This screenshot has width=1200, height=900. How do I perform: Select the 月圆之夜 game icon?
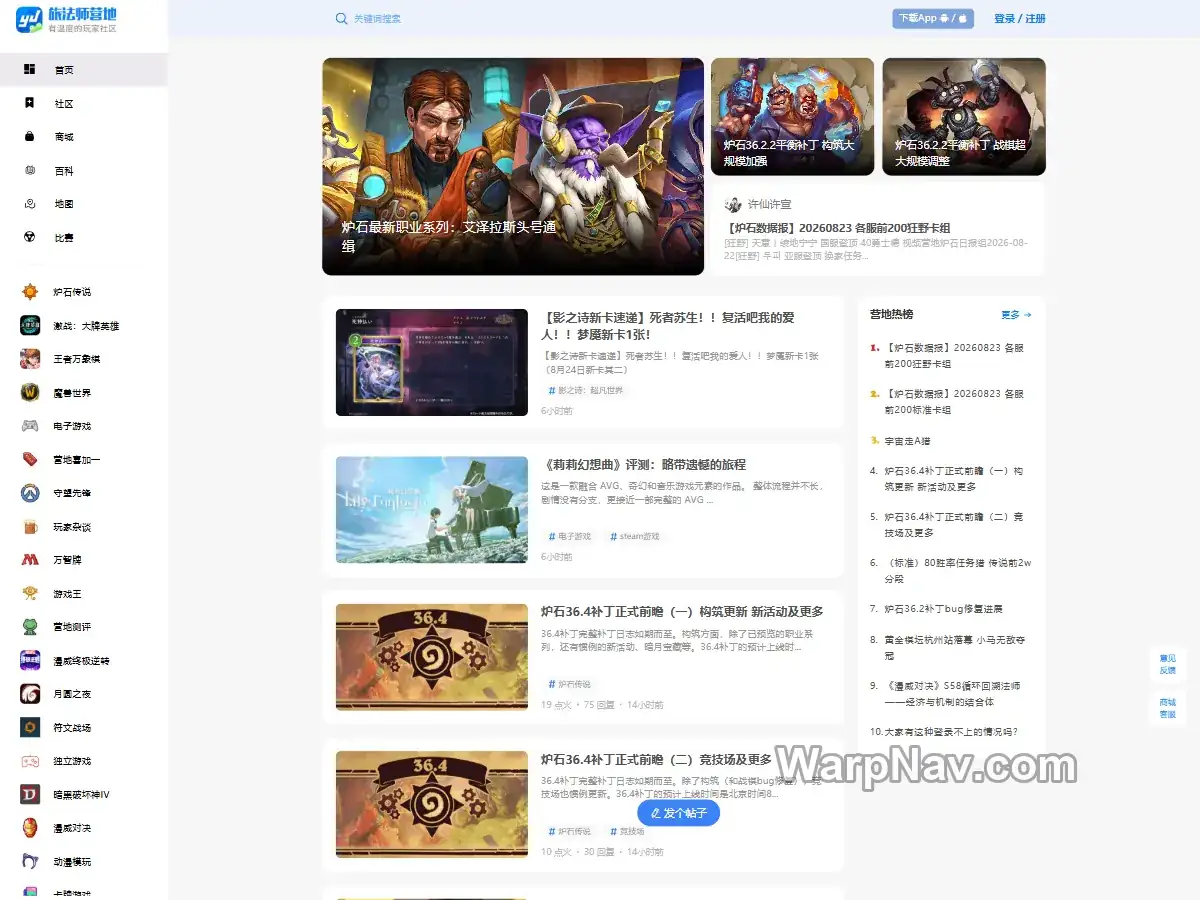click(x=30, y=694)
